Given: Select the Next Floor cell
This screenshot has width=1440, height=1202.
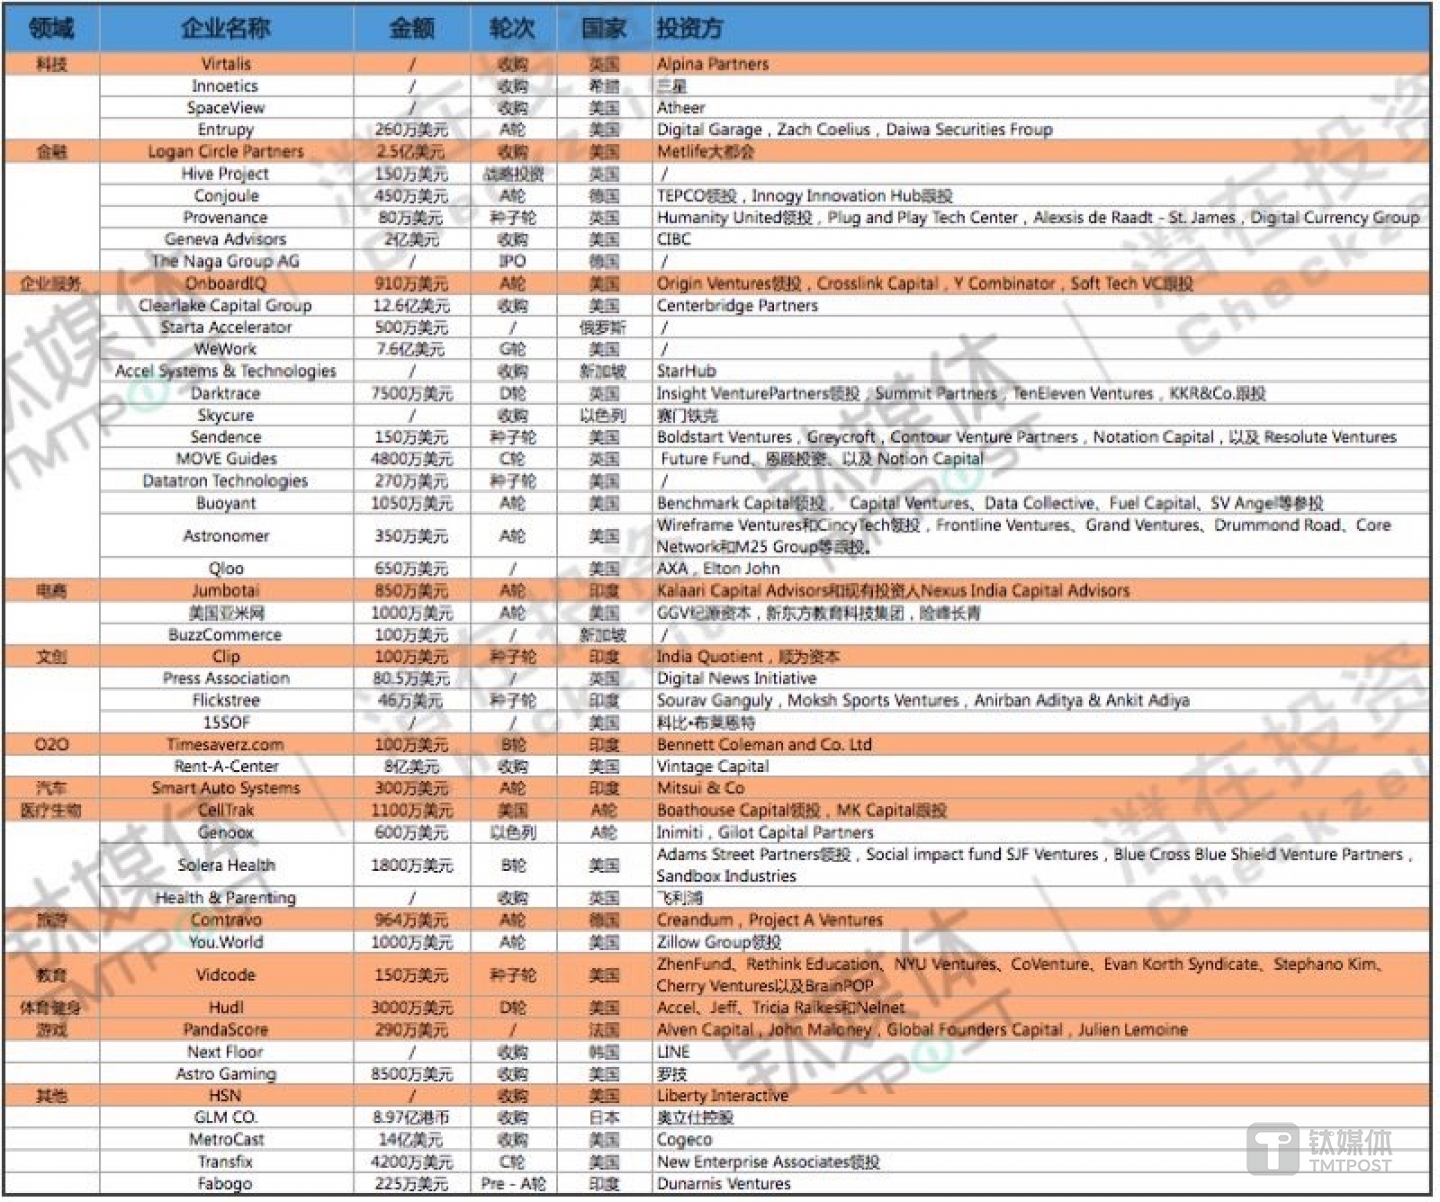Looking at the screenshot, I should click(x=226, y=1052).
